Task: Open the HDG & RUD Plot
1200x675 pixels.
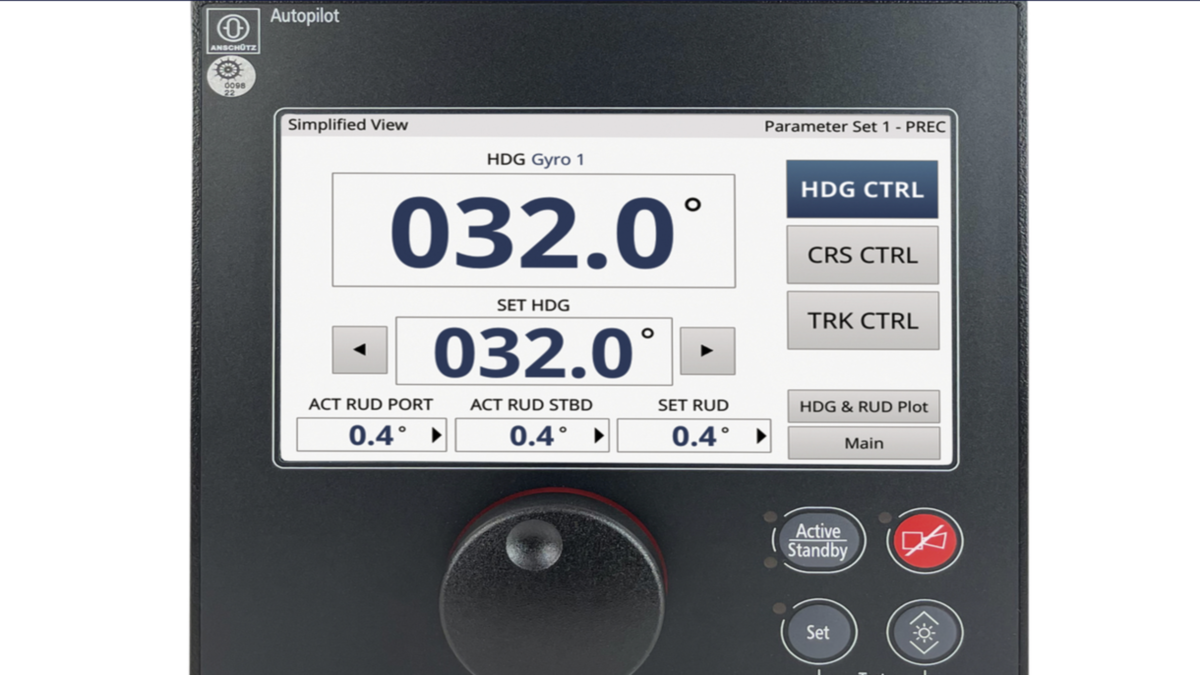Action: click(x=863, y=405)
